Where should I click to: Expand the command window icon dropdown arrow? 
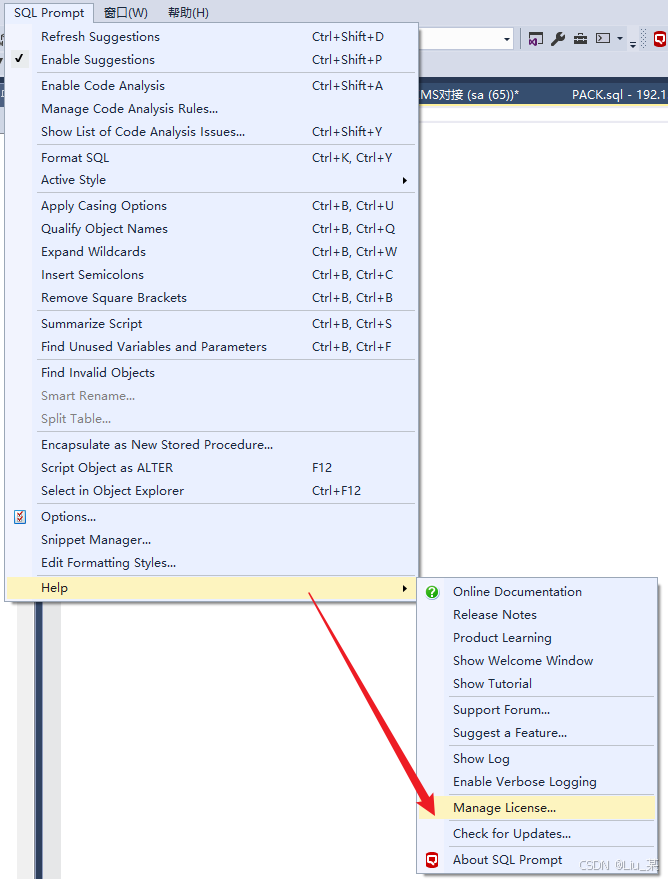[x=620, y=40]
